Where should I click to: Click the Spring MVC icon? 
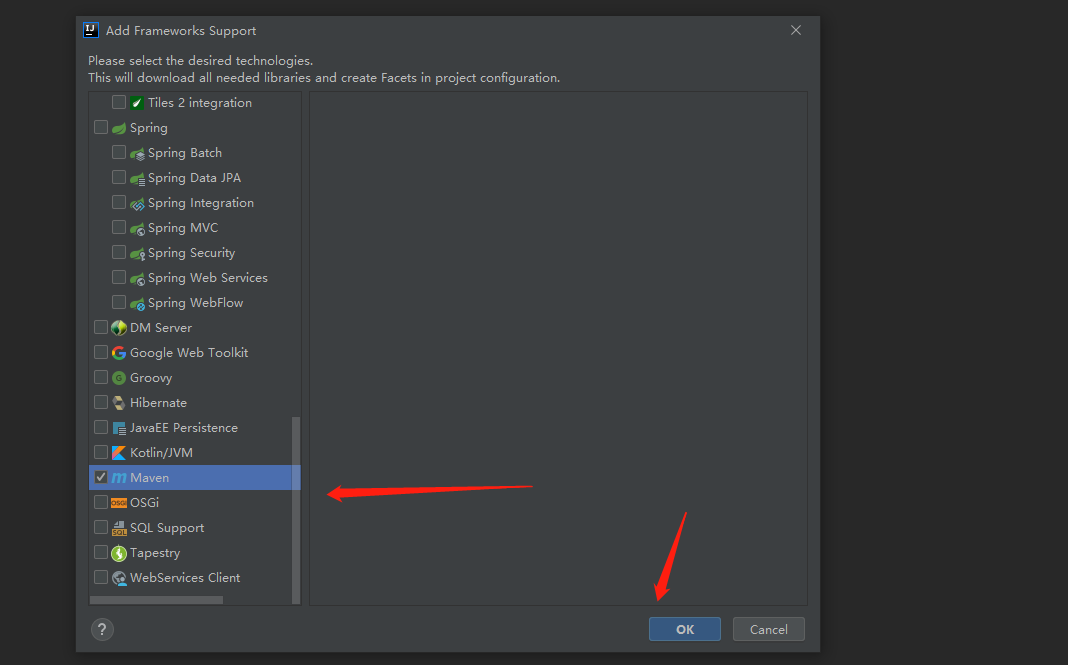[x=137, y=228]
